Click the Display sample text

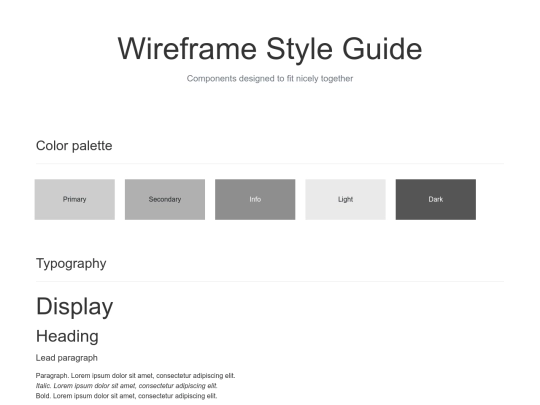[x=74, y=307]
